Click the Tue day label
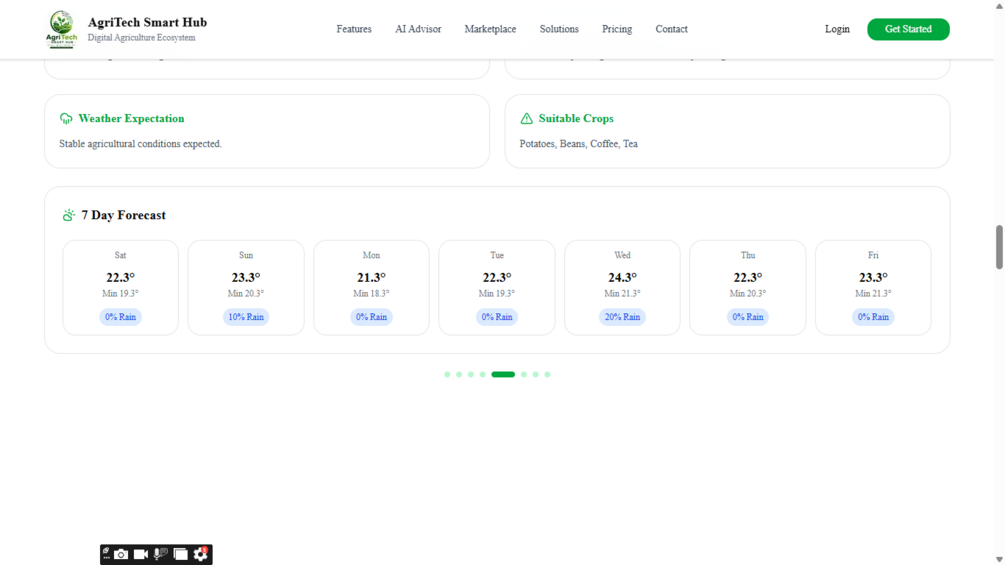 tap(497, 255)
